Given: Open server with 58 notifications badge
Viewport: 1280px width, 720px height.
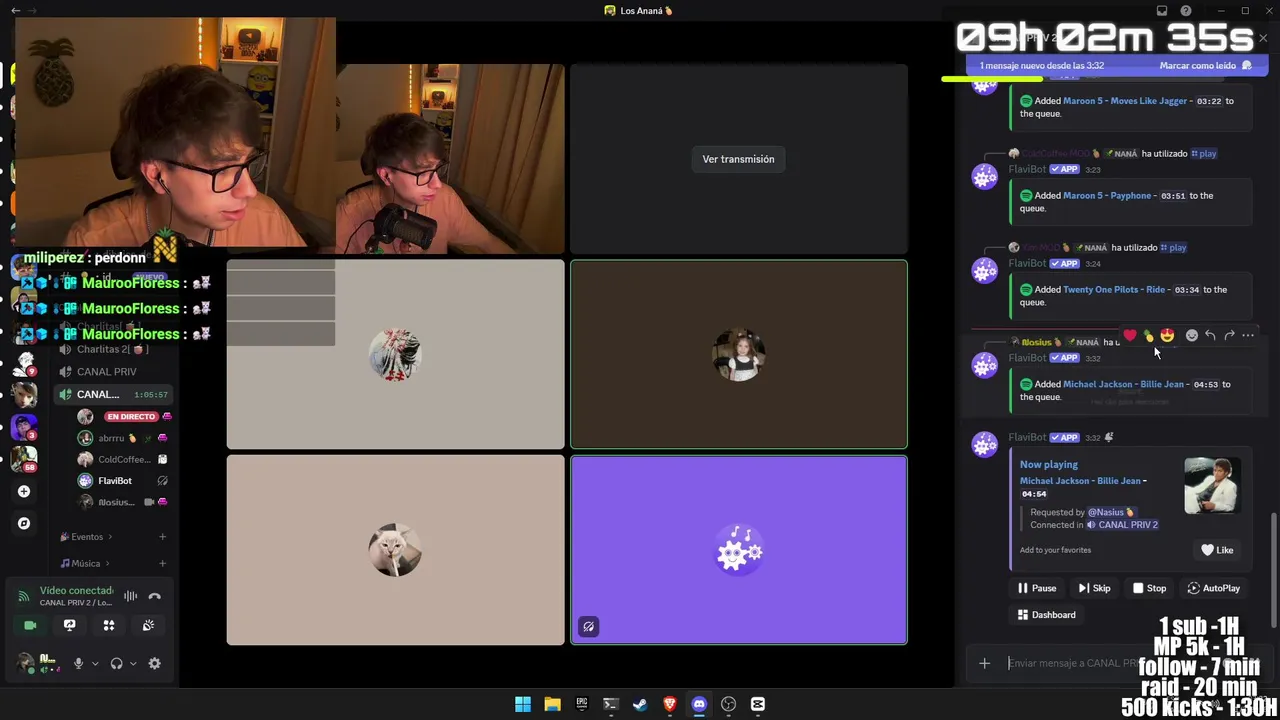Looking at the screenshot, I should click(24, 459).
